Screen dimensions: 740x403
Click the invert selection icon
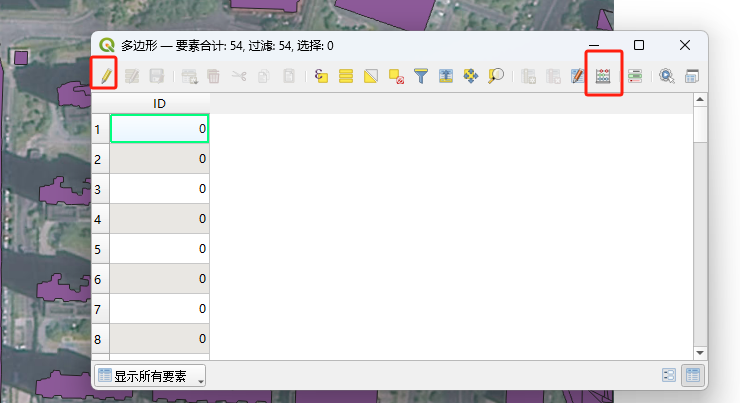[371, 75]
